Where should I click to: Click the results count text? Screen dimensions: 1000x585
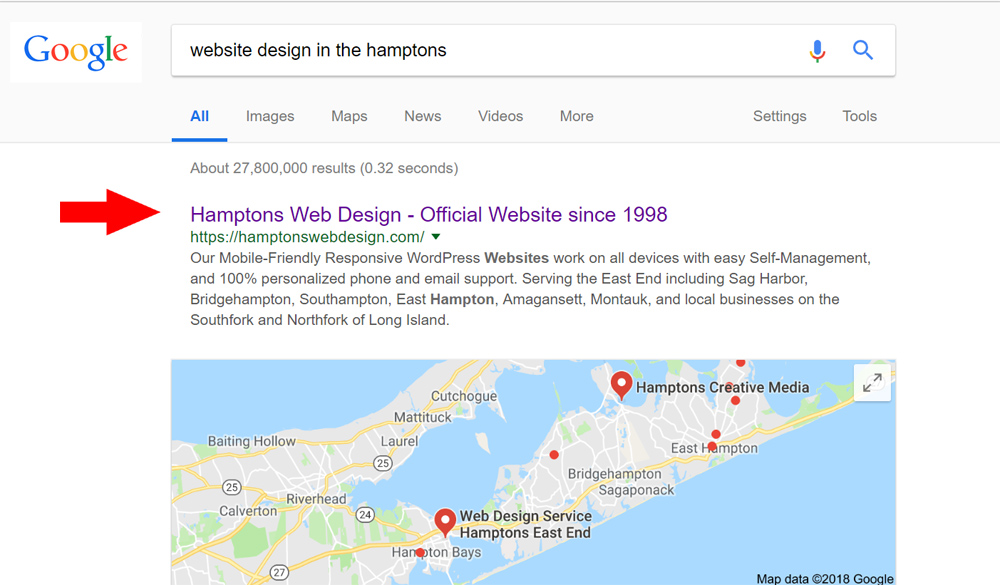coord(324,168)
